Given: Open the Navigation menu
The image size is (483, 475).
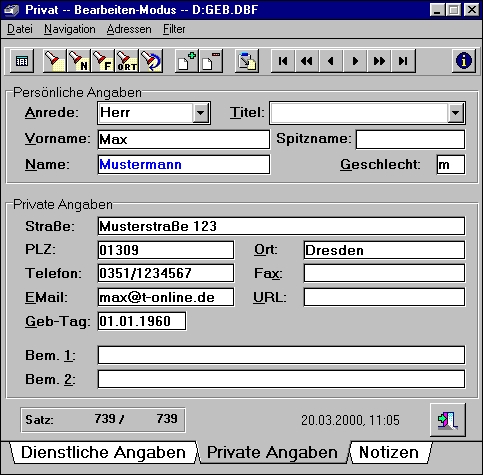Looking at the screenshot, I should (x=70, y=29).
